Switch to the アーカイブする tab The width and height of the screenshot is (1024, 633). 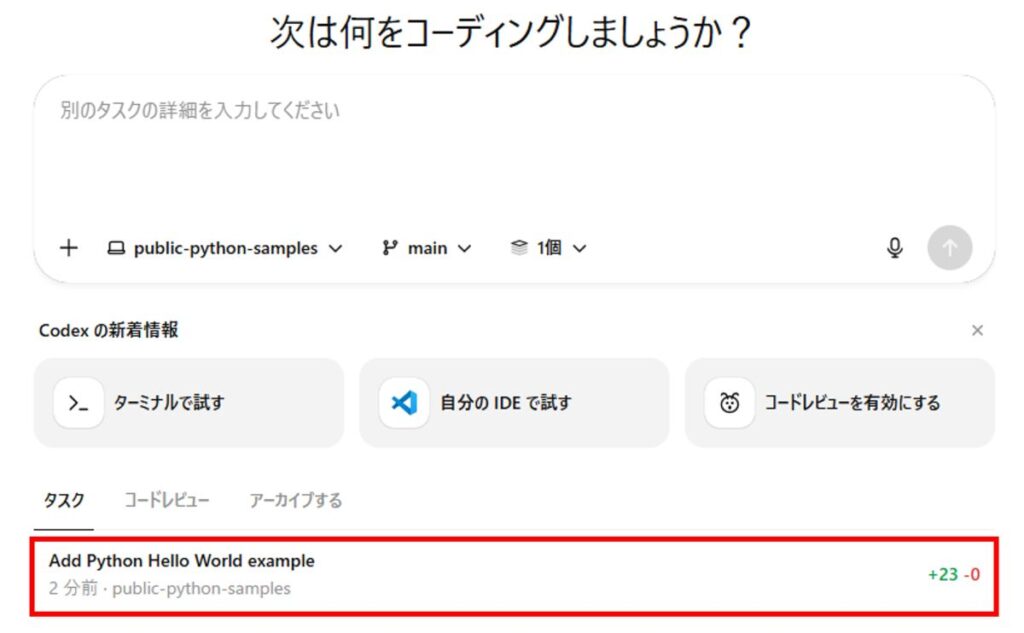tap(294, 499)
